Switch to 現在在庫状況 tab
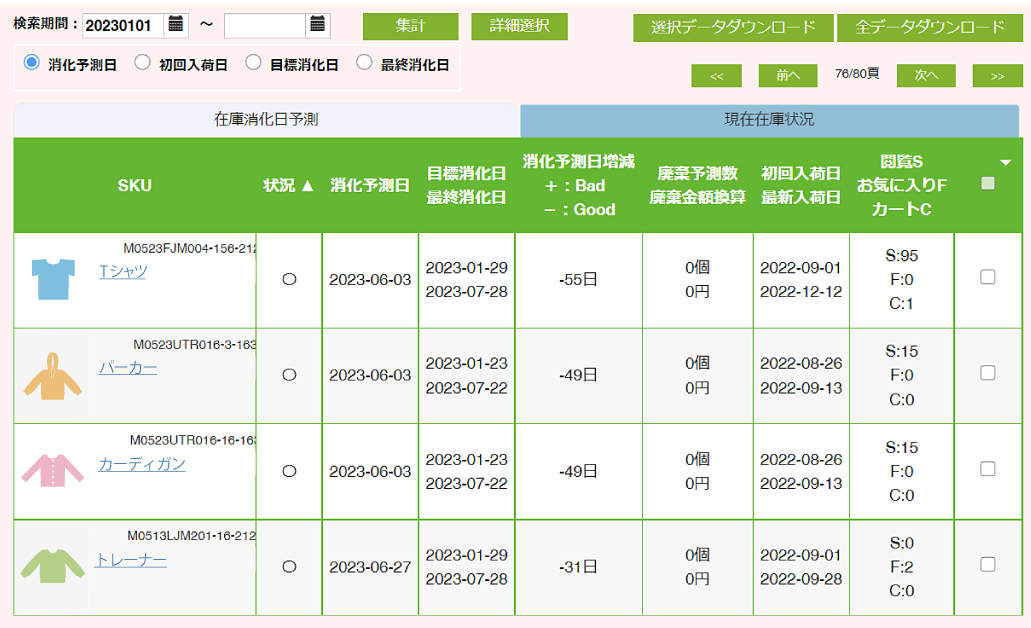 769,120
